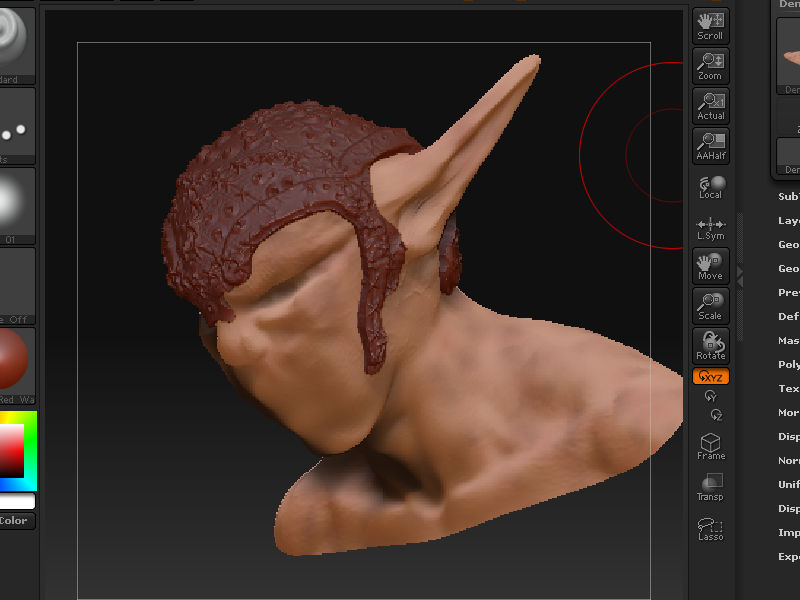
Task: Select the white secondary color swatch
Action: coord(17,502)
